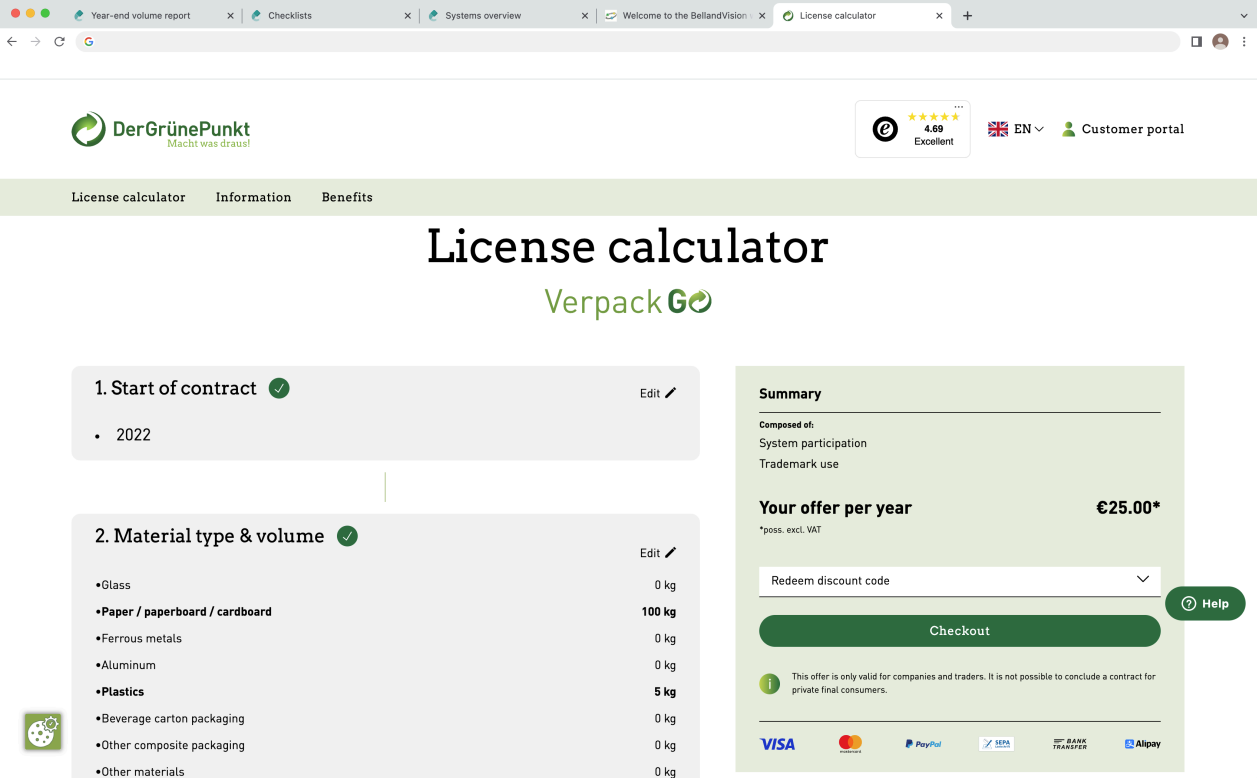The width and height of the screenshot is (1257, 778).
Task: Open the EN language selector
Action: pyautogui.click(x=1016, y=129)
